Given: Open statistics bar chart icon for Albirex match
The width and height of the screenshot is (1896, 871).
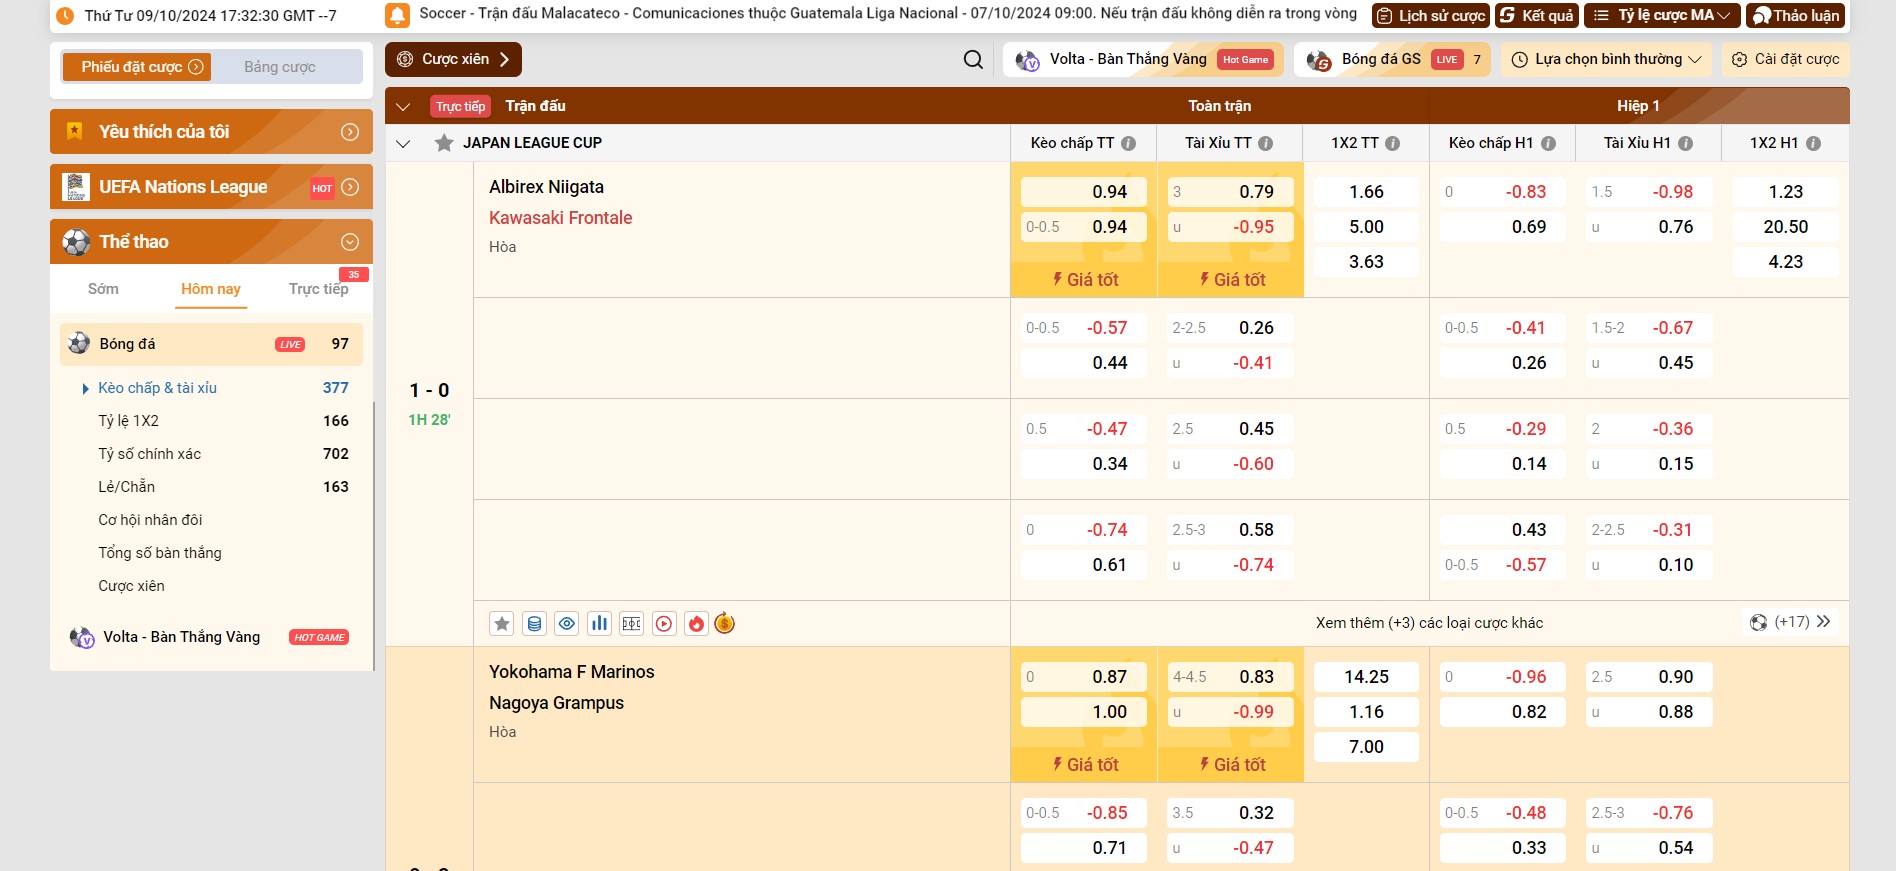Looking at the screenshot, I should [x=599, y=624].
